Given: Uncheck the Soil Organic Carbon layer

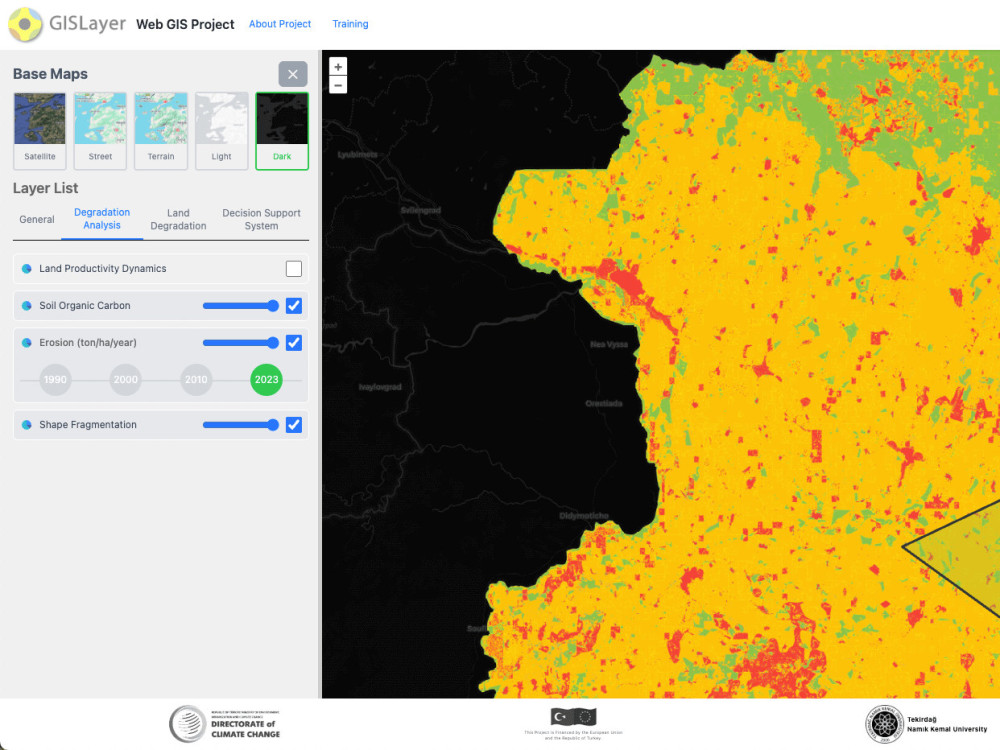Looking at the screenshot, I should pos(294,305).
